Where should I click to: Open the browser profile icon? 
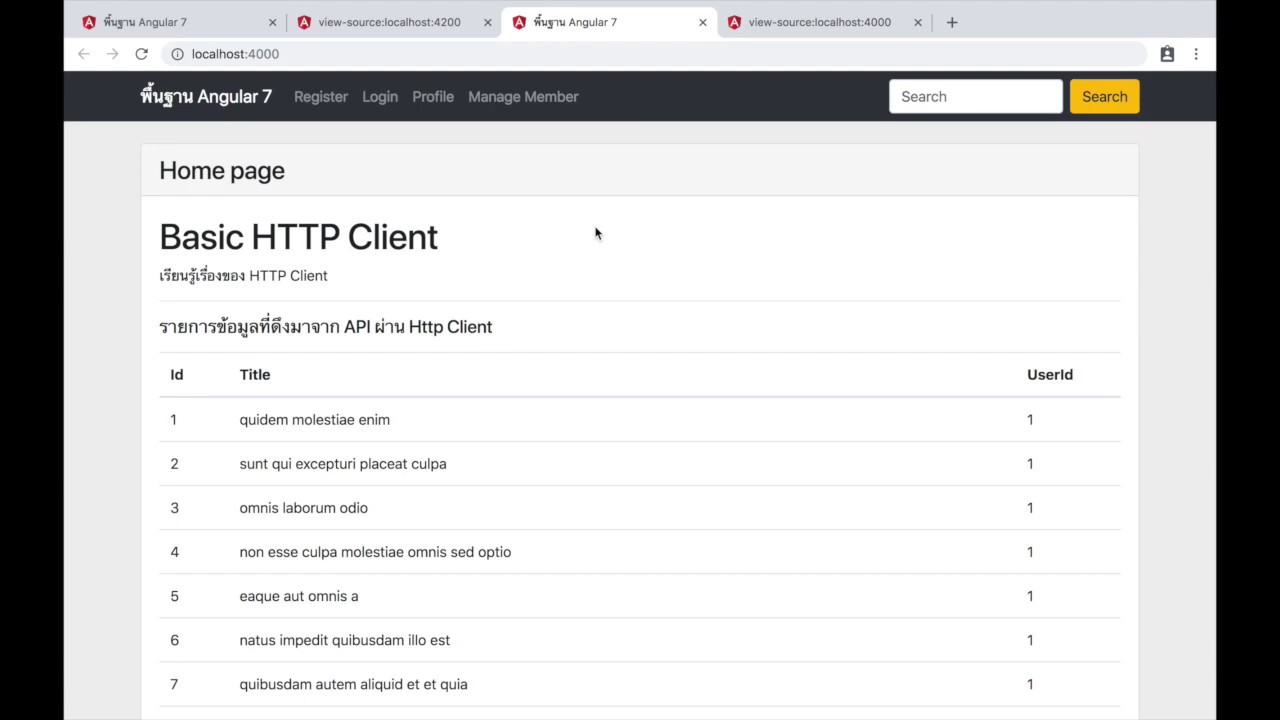click(x=1167, y=54)
